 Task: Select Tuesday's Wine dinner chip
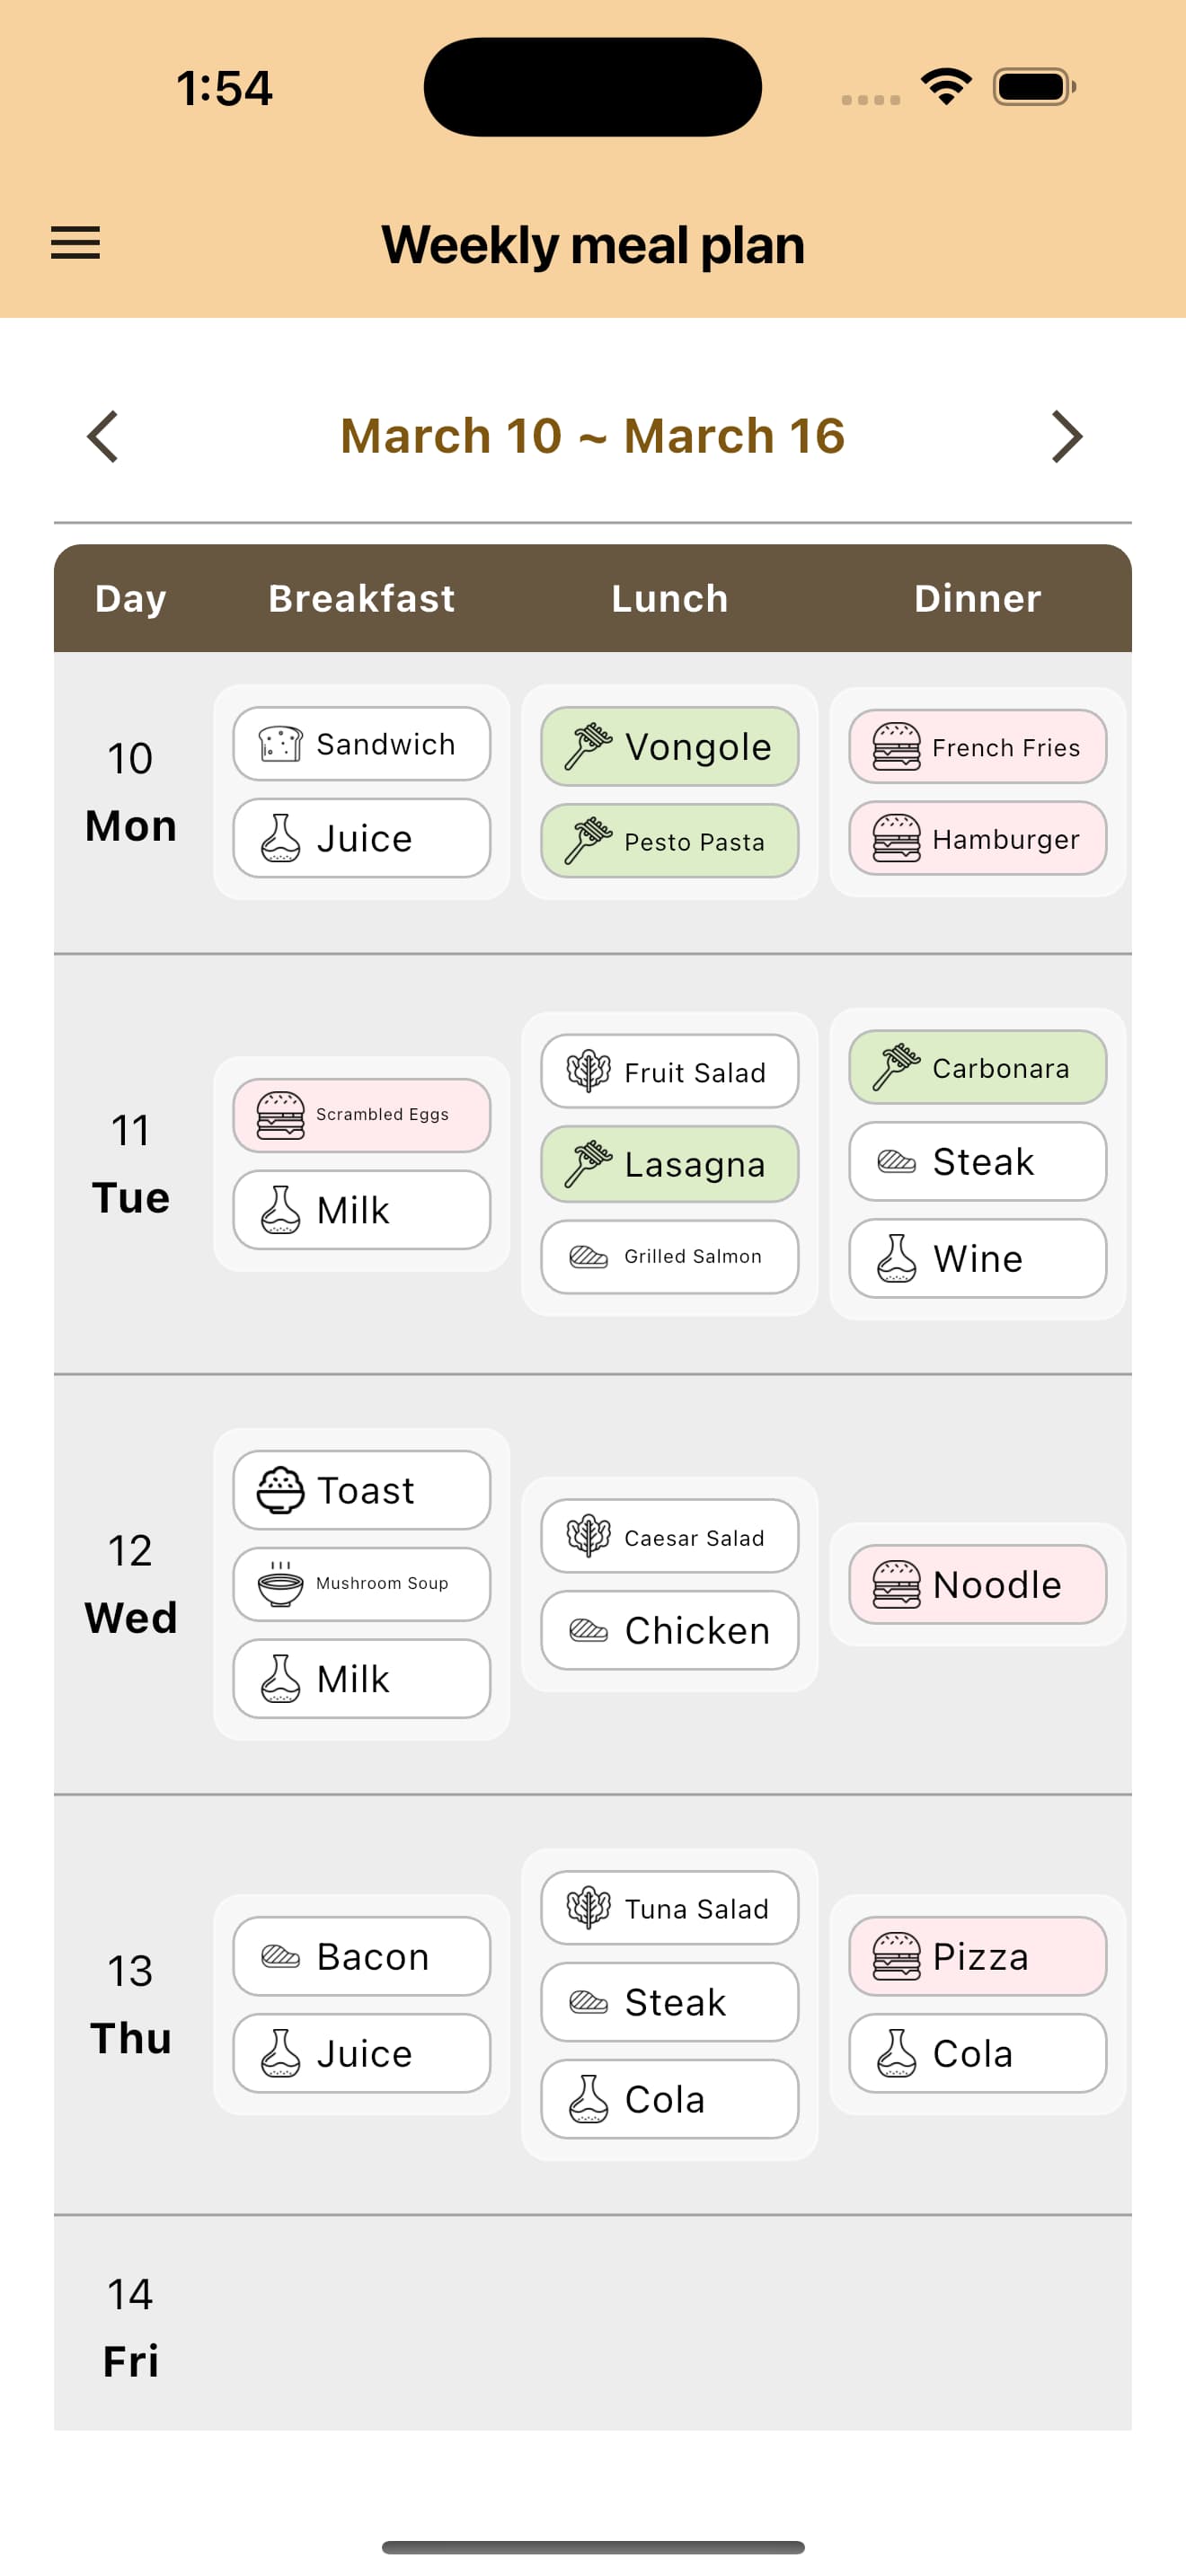(976, 1258)
